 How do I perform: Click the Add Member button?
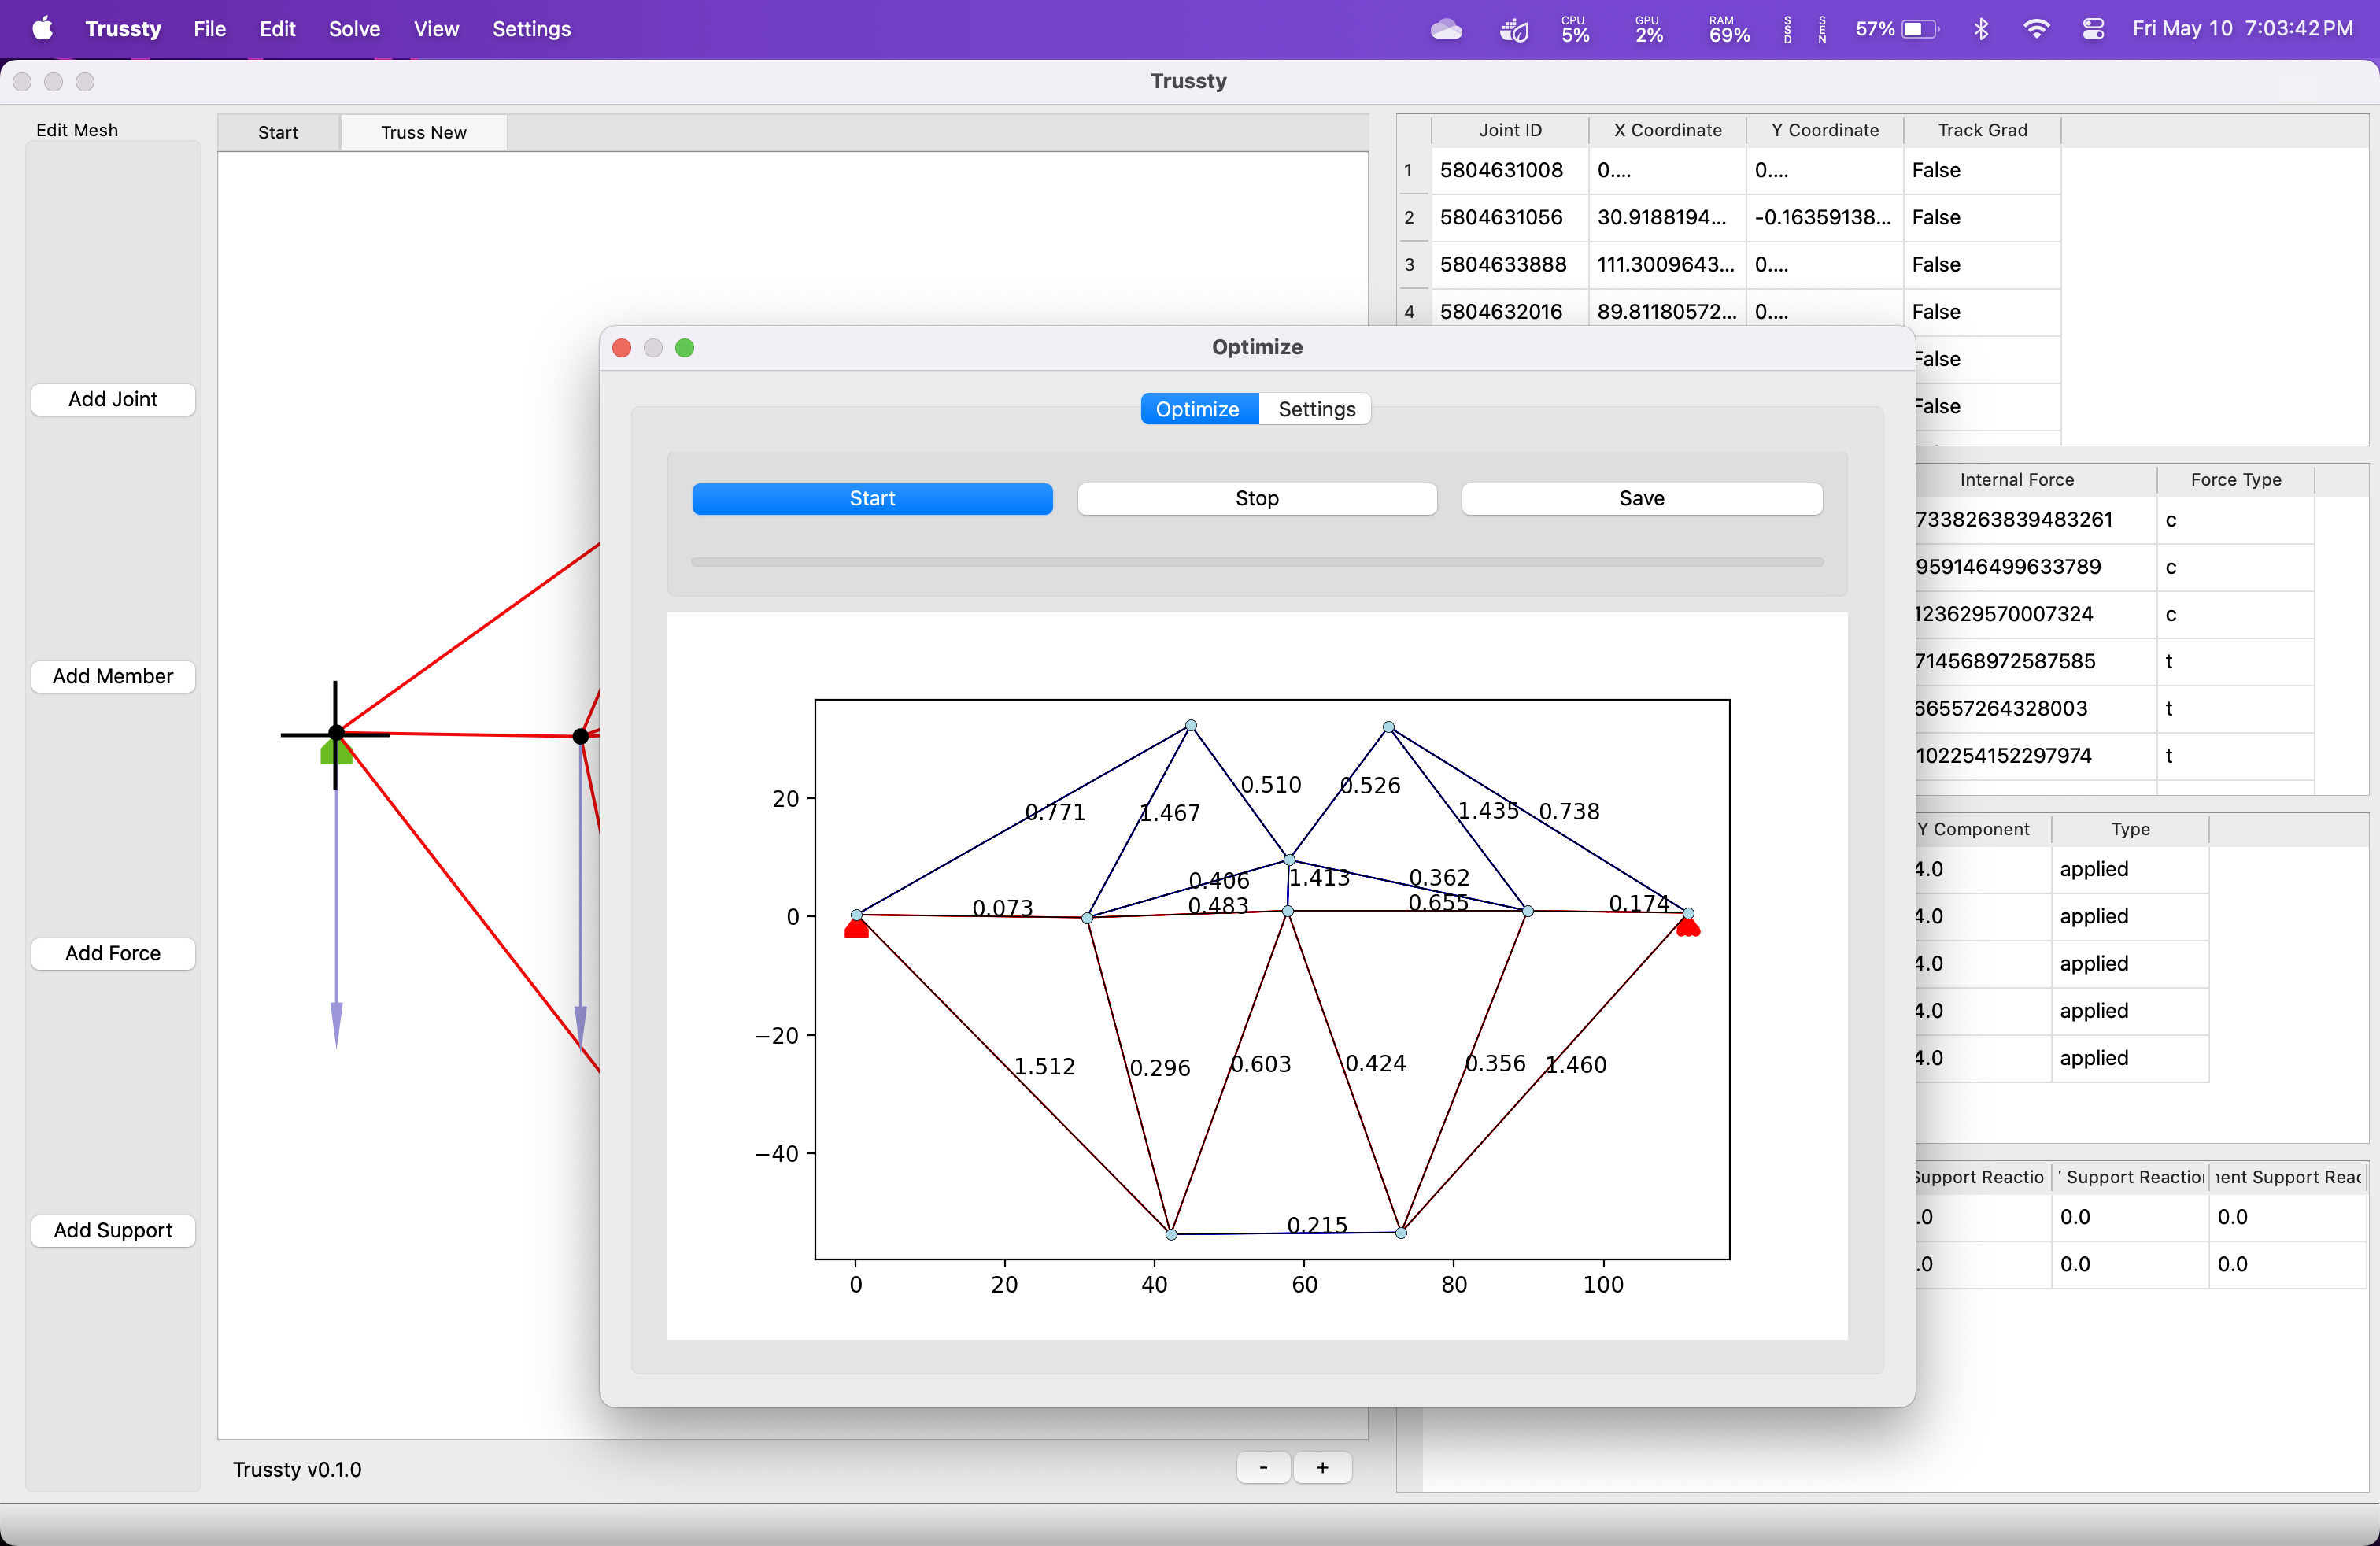pyautogui.click(x=113, y=676)
